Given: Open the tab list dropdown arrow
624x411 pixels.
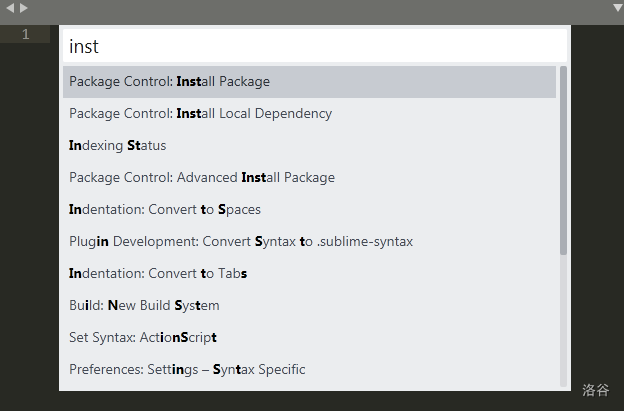Looking at the screenshot, I should point(618,8).
